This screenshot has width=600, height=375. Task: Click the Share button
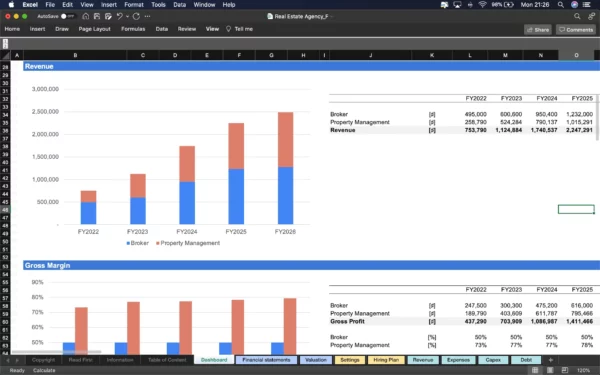[538, 29]
